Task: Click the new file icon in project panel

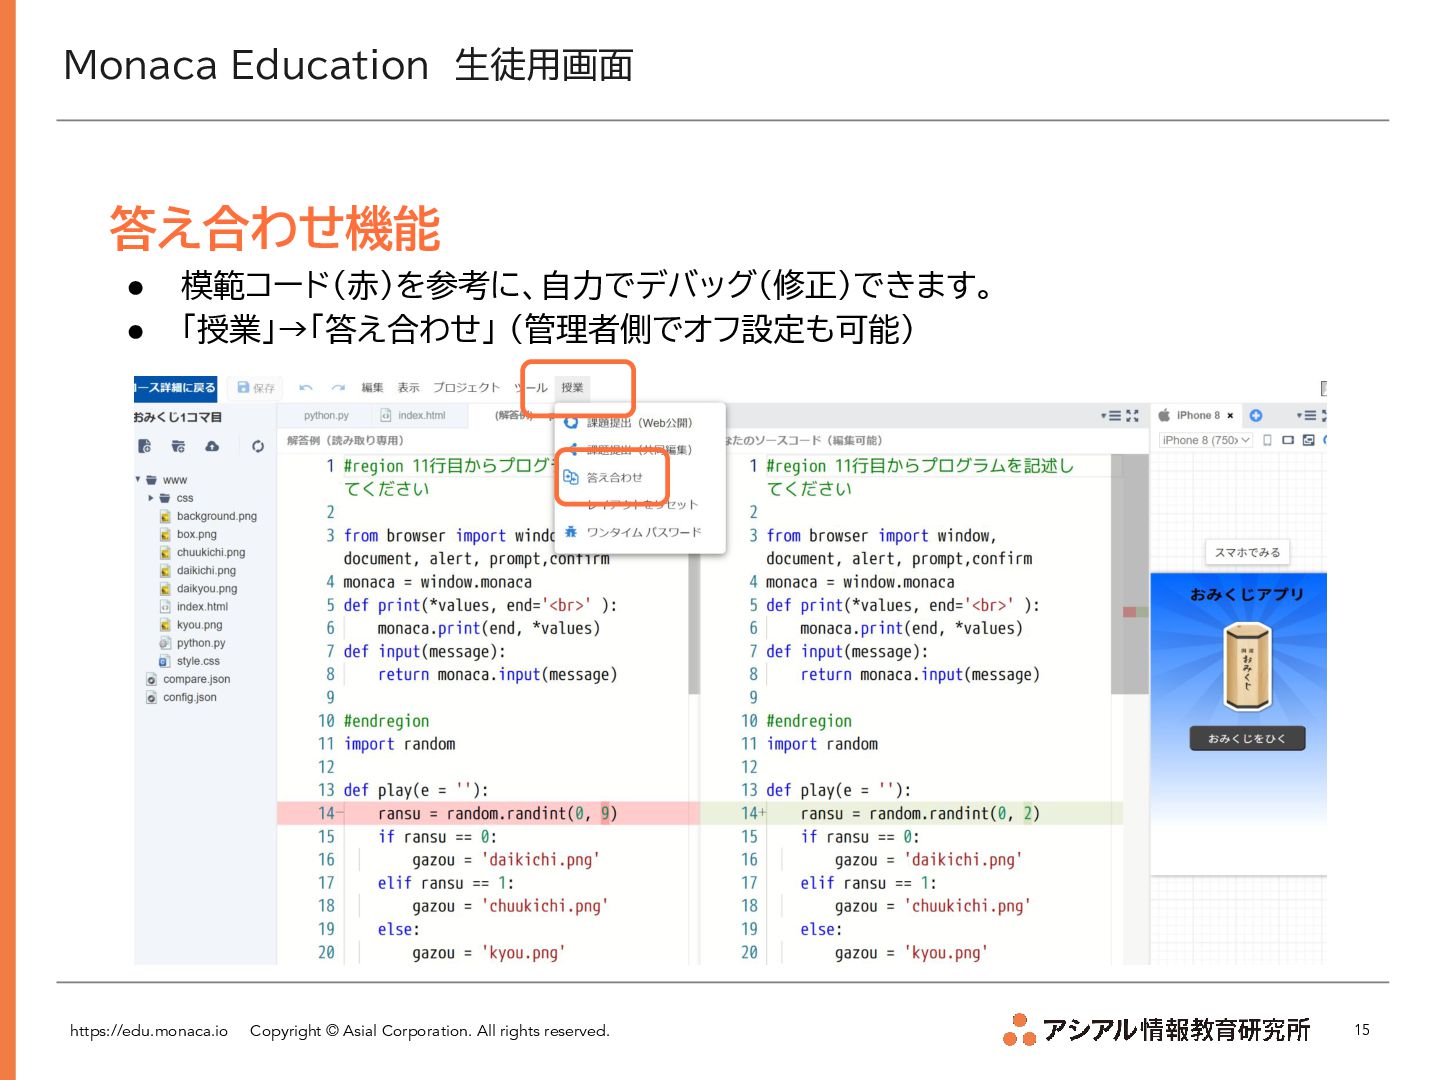Action: tap(145, 446)
